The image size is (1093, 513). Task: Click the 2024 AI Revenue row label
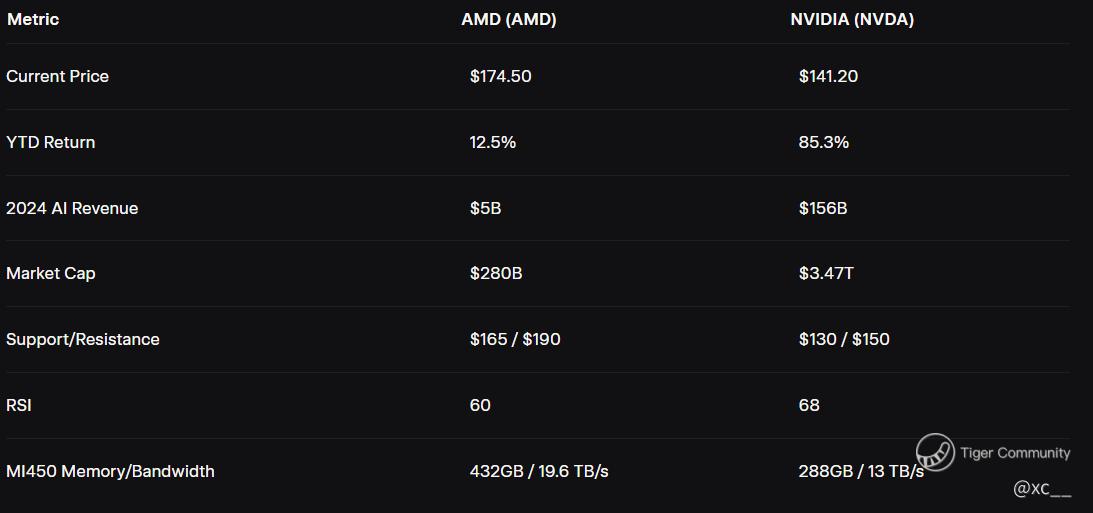click(72, 208)
